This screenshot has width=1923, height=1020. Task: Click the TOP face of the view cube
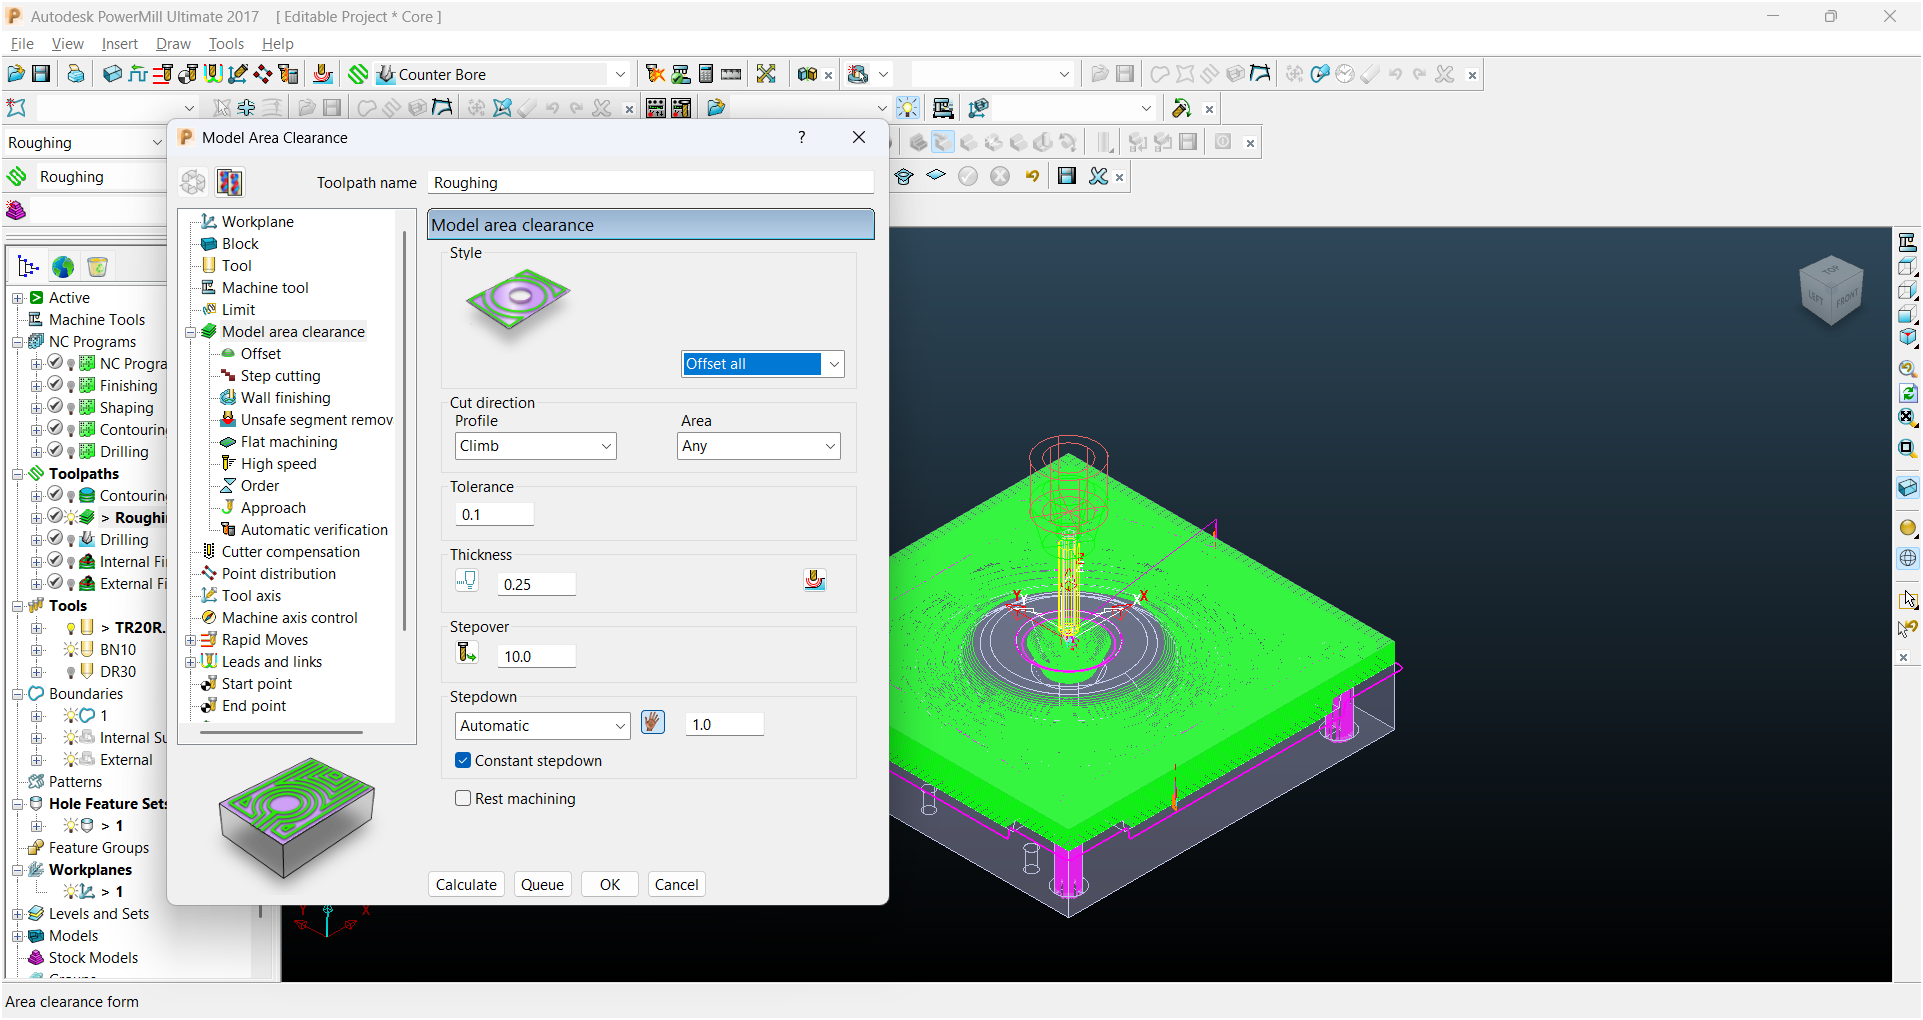(x=1831, y=271)
